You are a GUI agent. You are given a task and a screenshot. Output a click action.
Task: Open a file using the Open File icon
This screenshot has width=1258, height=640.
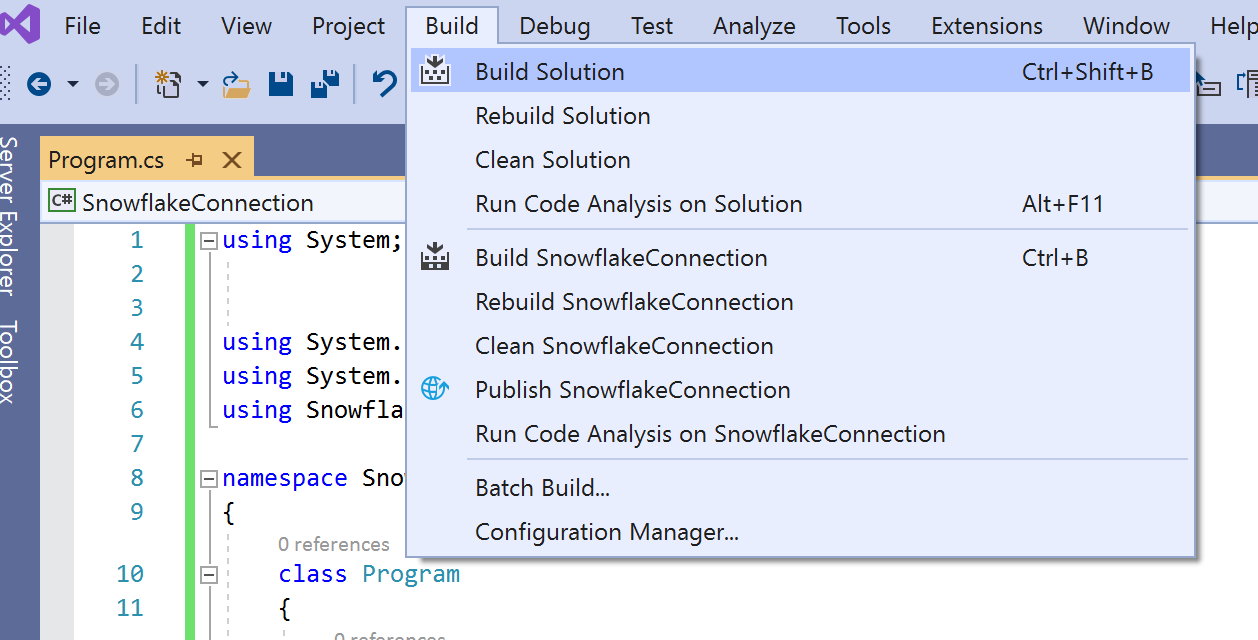237,83
